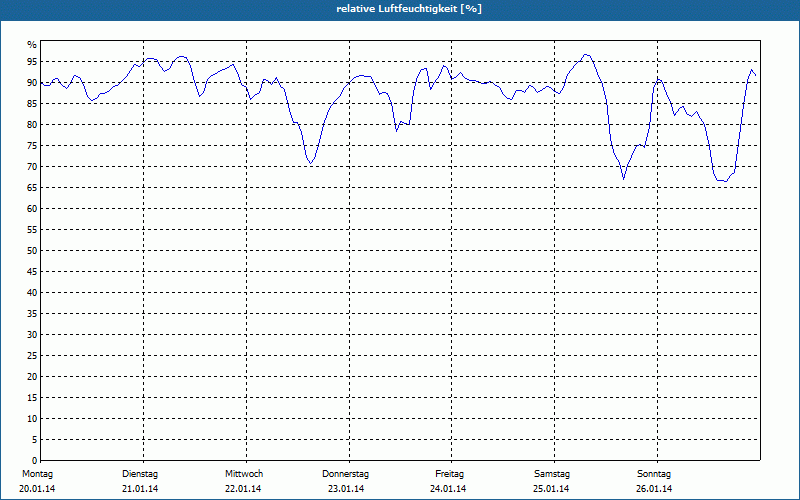Select the 65 y-axis value
800x500 pixels.
32,188
